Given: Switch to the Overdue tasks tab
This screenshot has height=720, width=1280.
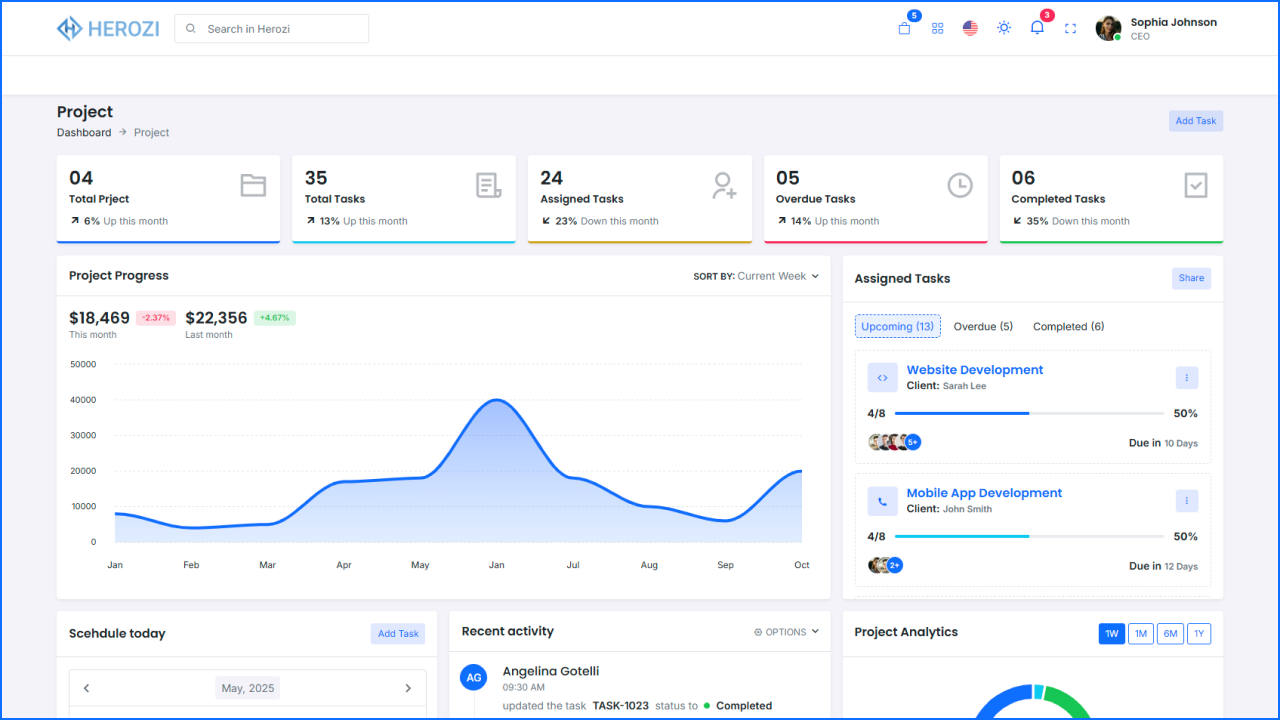Looking at the screenshot, I should pyautogui.click(x=982, y=326).
